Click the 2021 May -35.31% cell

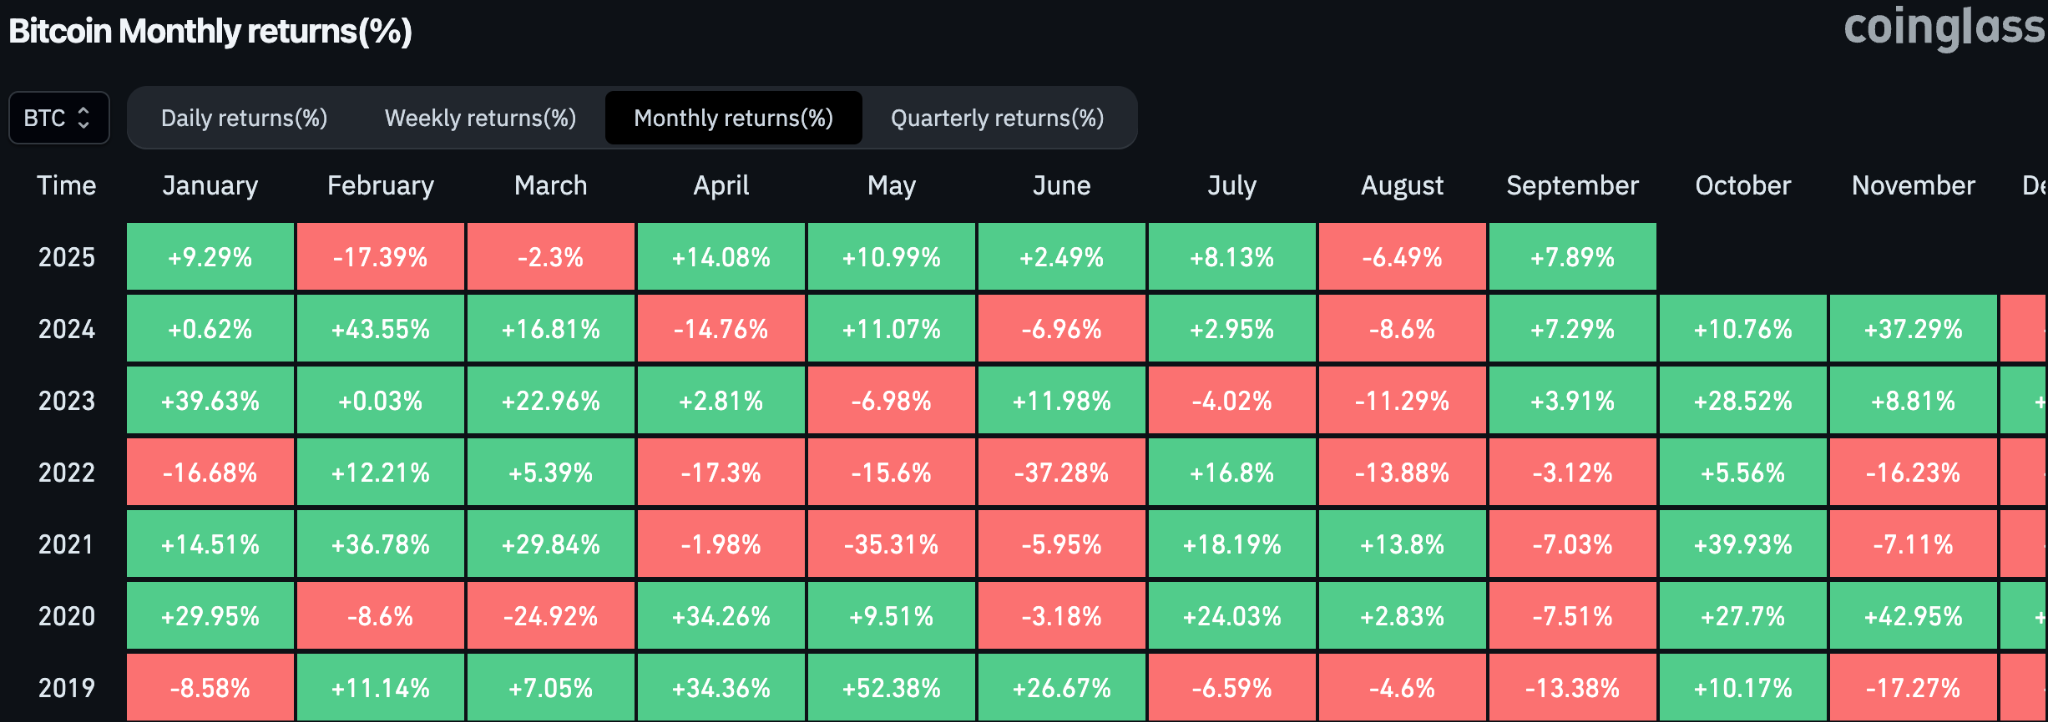click(891, 545)
